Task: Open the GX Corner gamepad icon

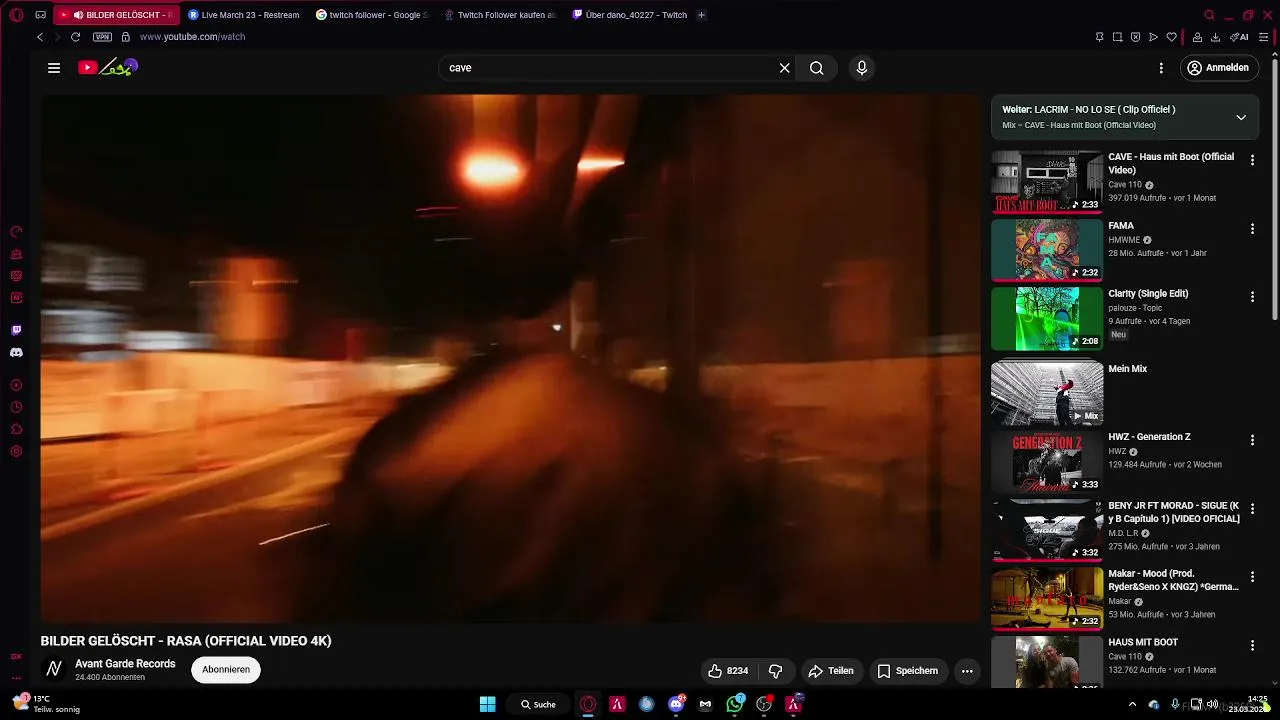Action: click(x=40, y=15)
